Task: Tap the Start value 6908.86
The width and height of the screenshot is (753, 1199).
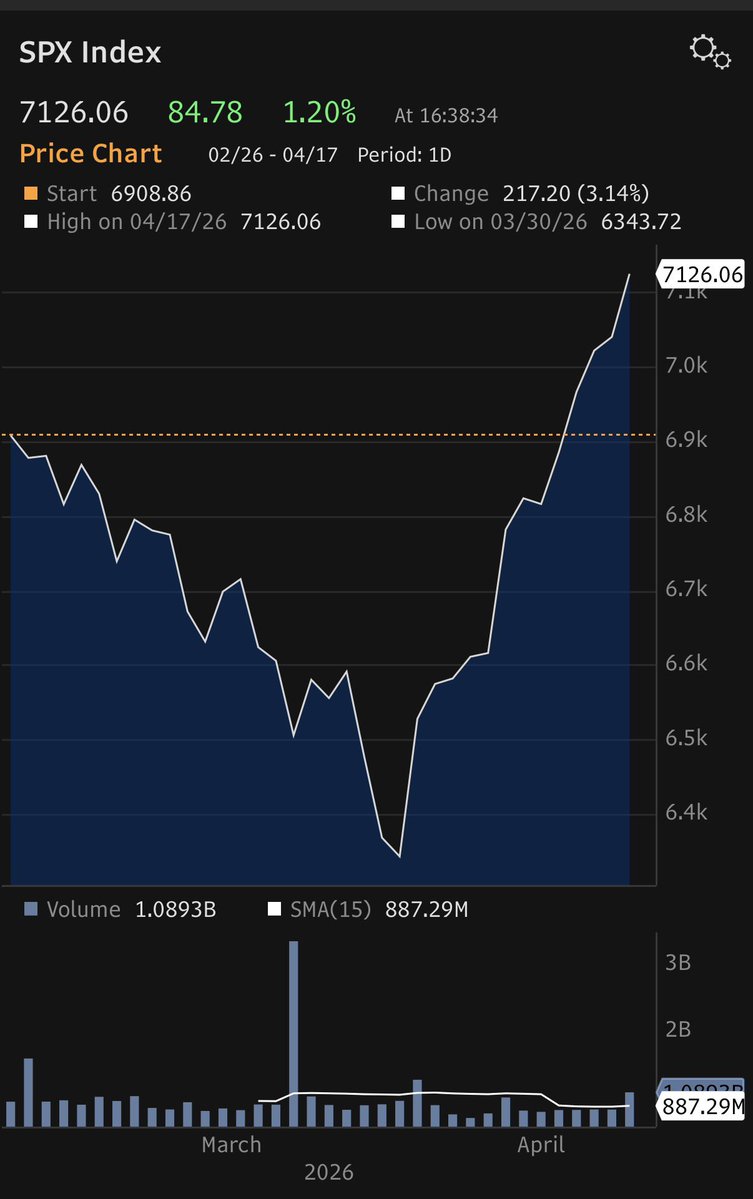Action: [x=151, y=193]
